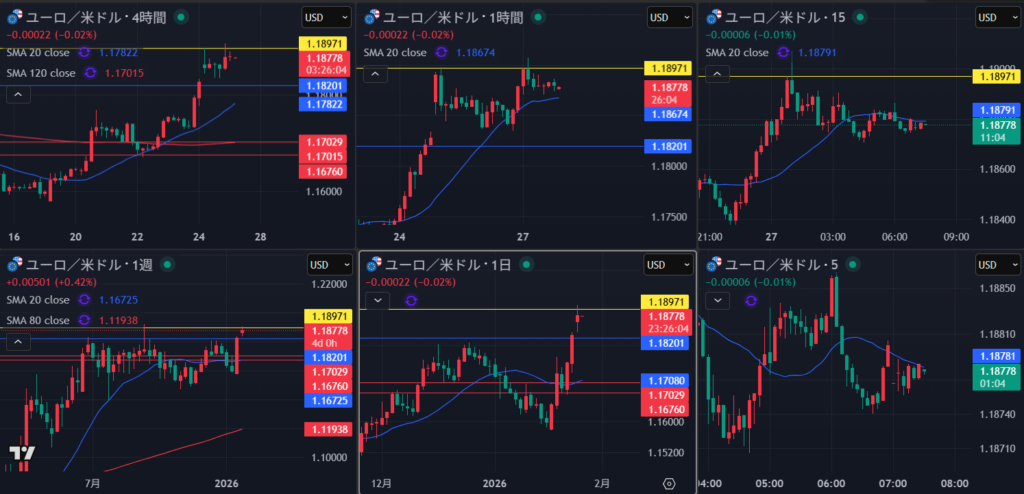Click the purple indicator icon on 5-minute chart
This screenshot has height=494, width=1024.
point(751,299)
